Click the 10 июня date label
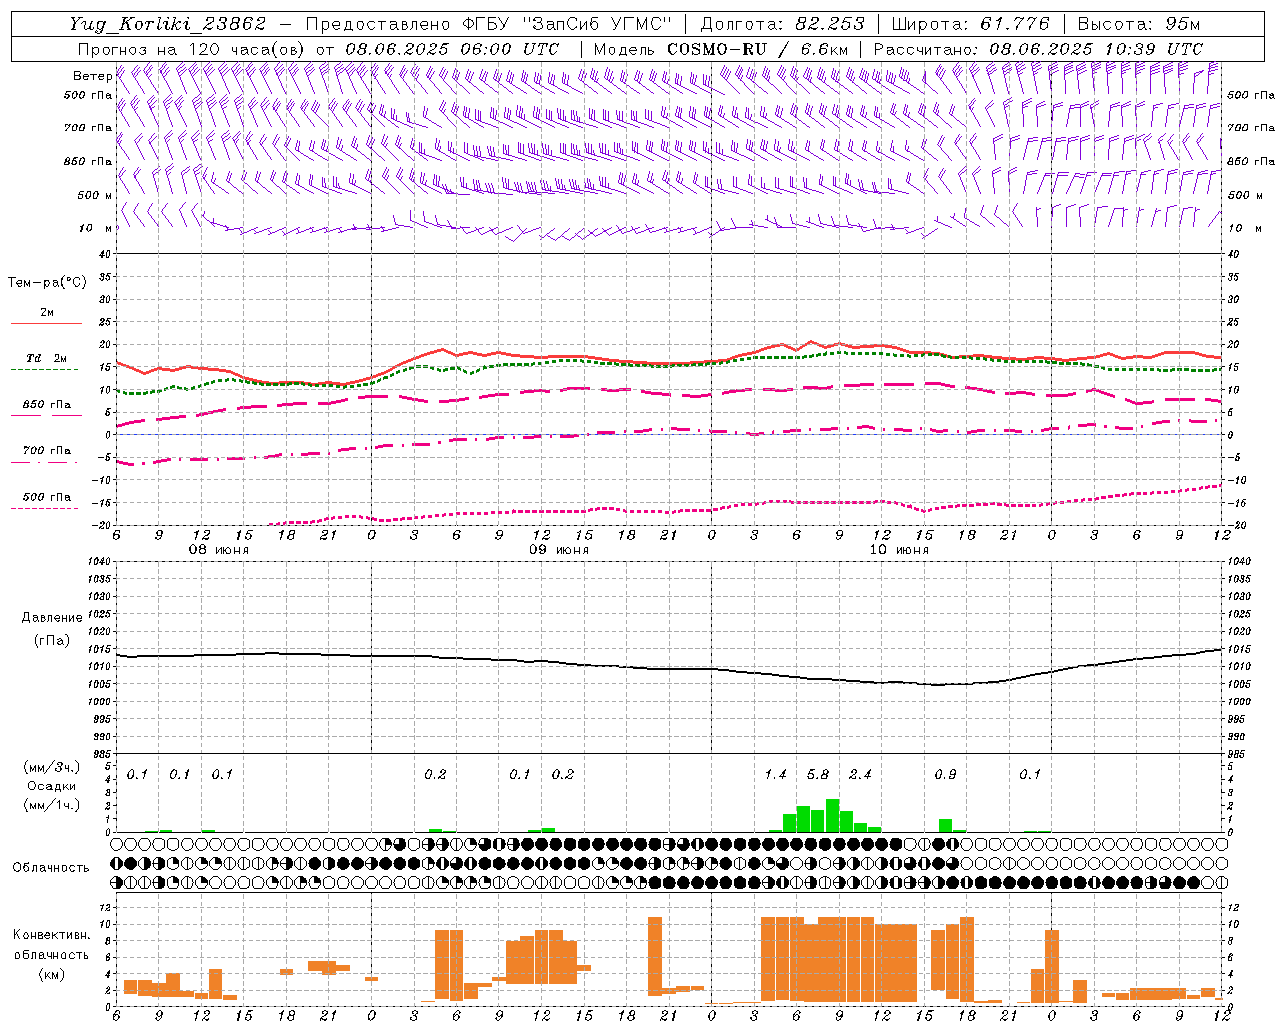 [899, 550]
